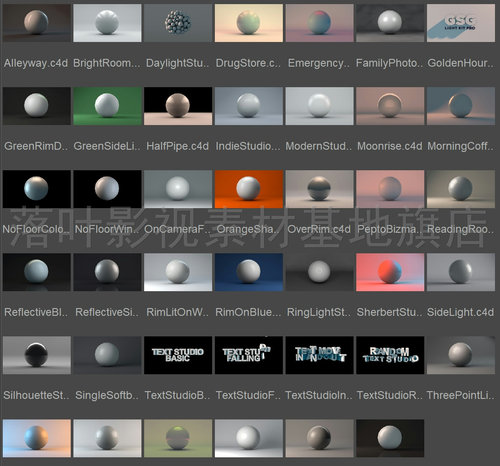Screen dimensions: 500x466
Task: Select the RimLitOnW.. preset thumbnail
Action: (x=178, y=272)
